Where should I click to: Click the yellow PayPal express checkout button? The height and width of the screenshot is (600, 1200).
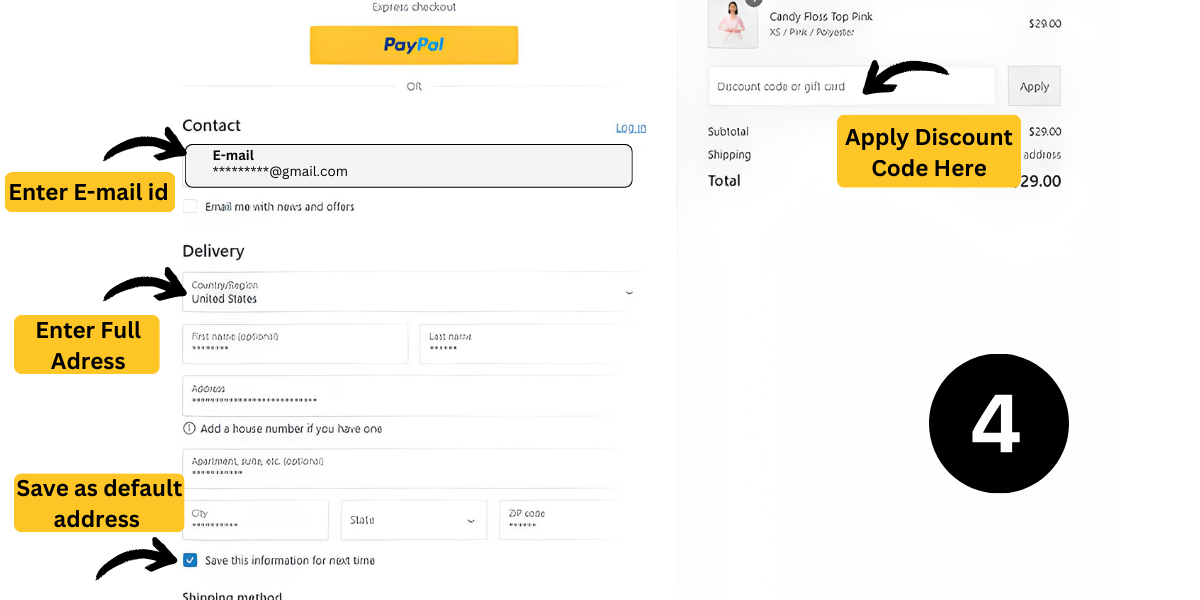click(x=414, y=45)
